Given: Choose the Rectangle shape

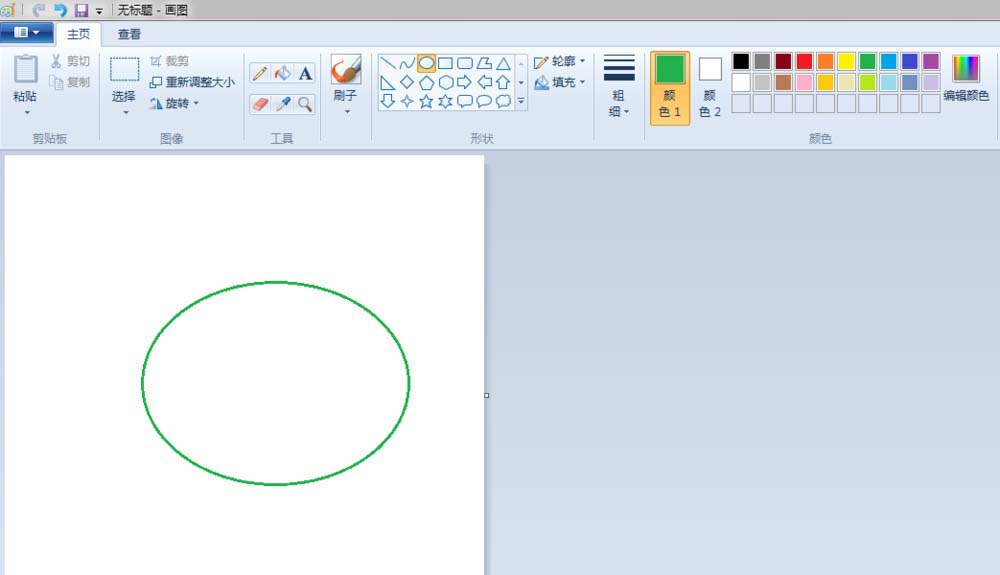Looking at the screenshot, I should pyautogui.click(x=445, y=63).
